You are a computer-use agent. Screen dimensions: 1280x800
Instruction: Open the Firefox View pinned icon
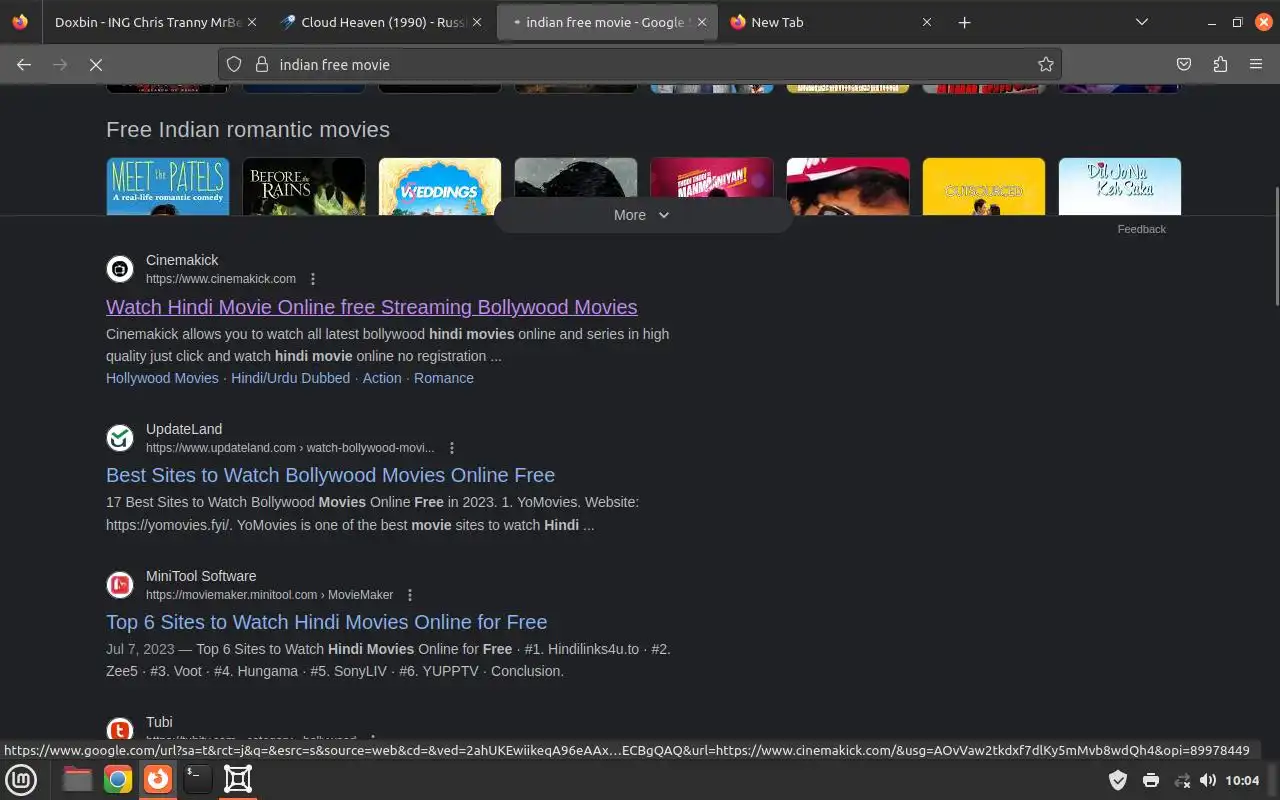pyautogui.click(x=21, y=22)
